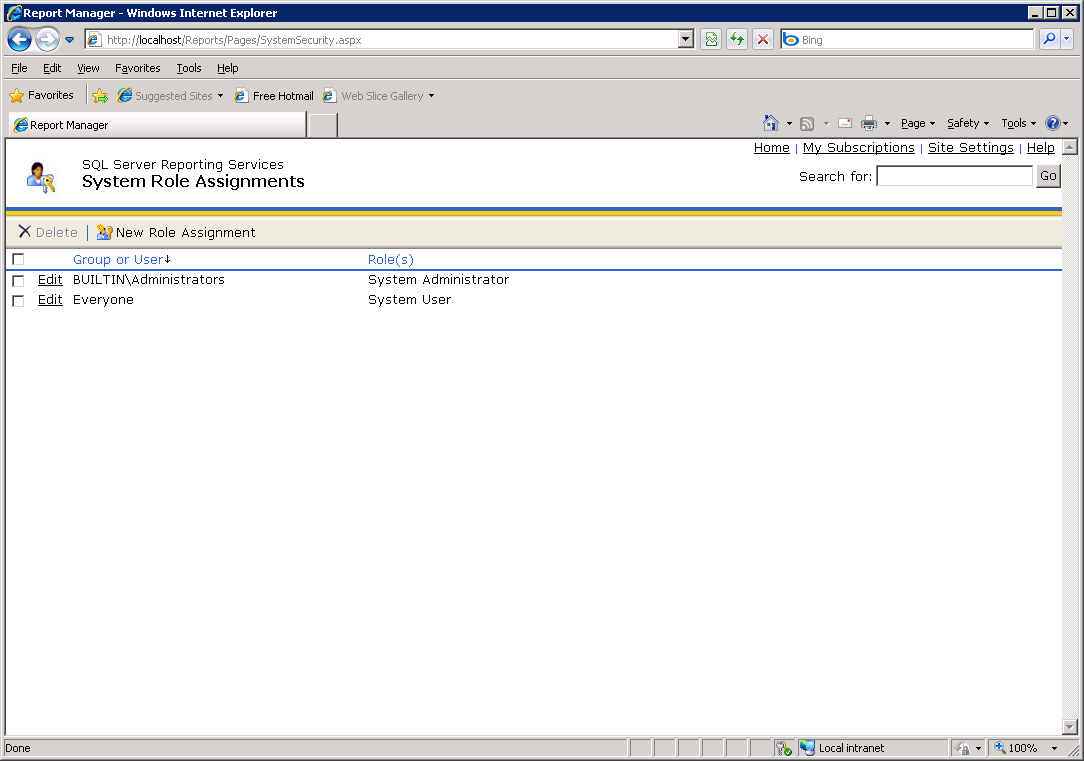Click the Delete X toolbar button
The image size is (1084, 761).
tap(48, 232)
